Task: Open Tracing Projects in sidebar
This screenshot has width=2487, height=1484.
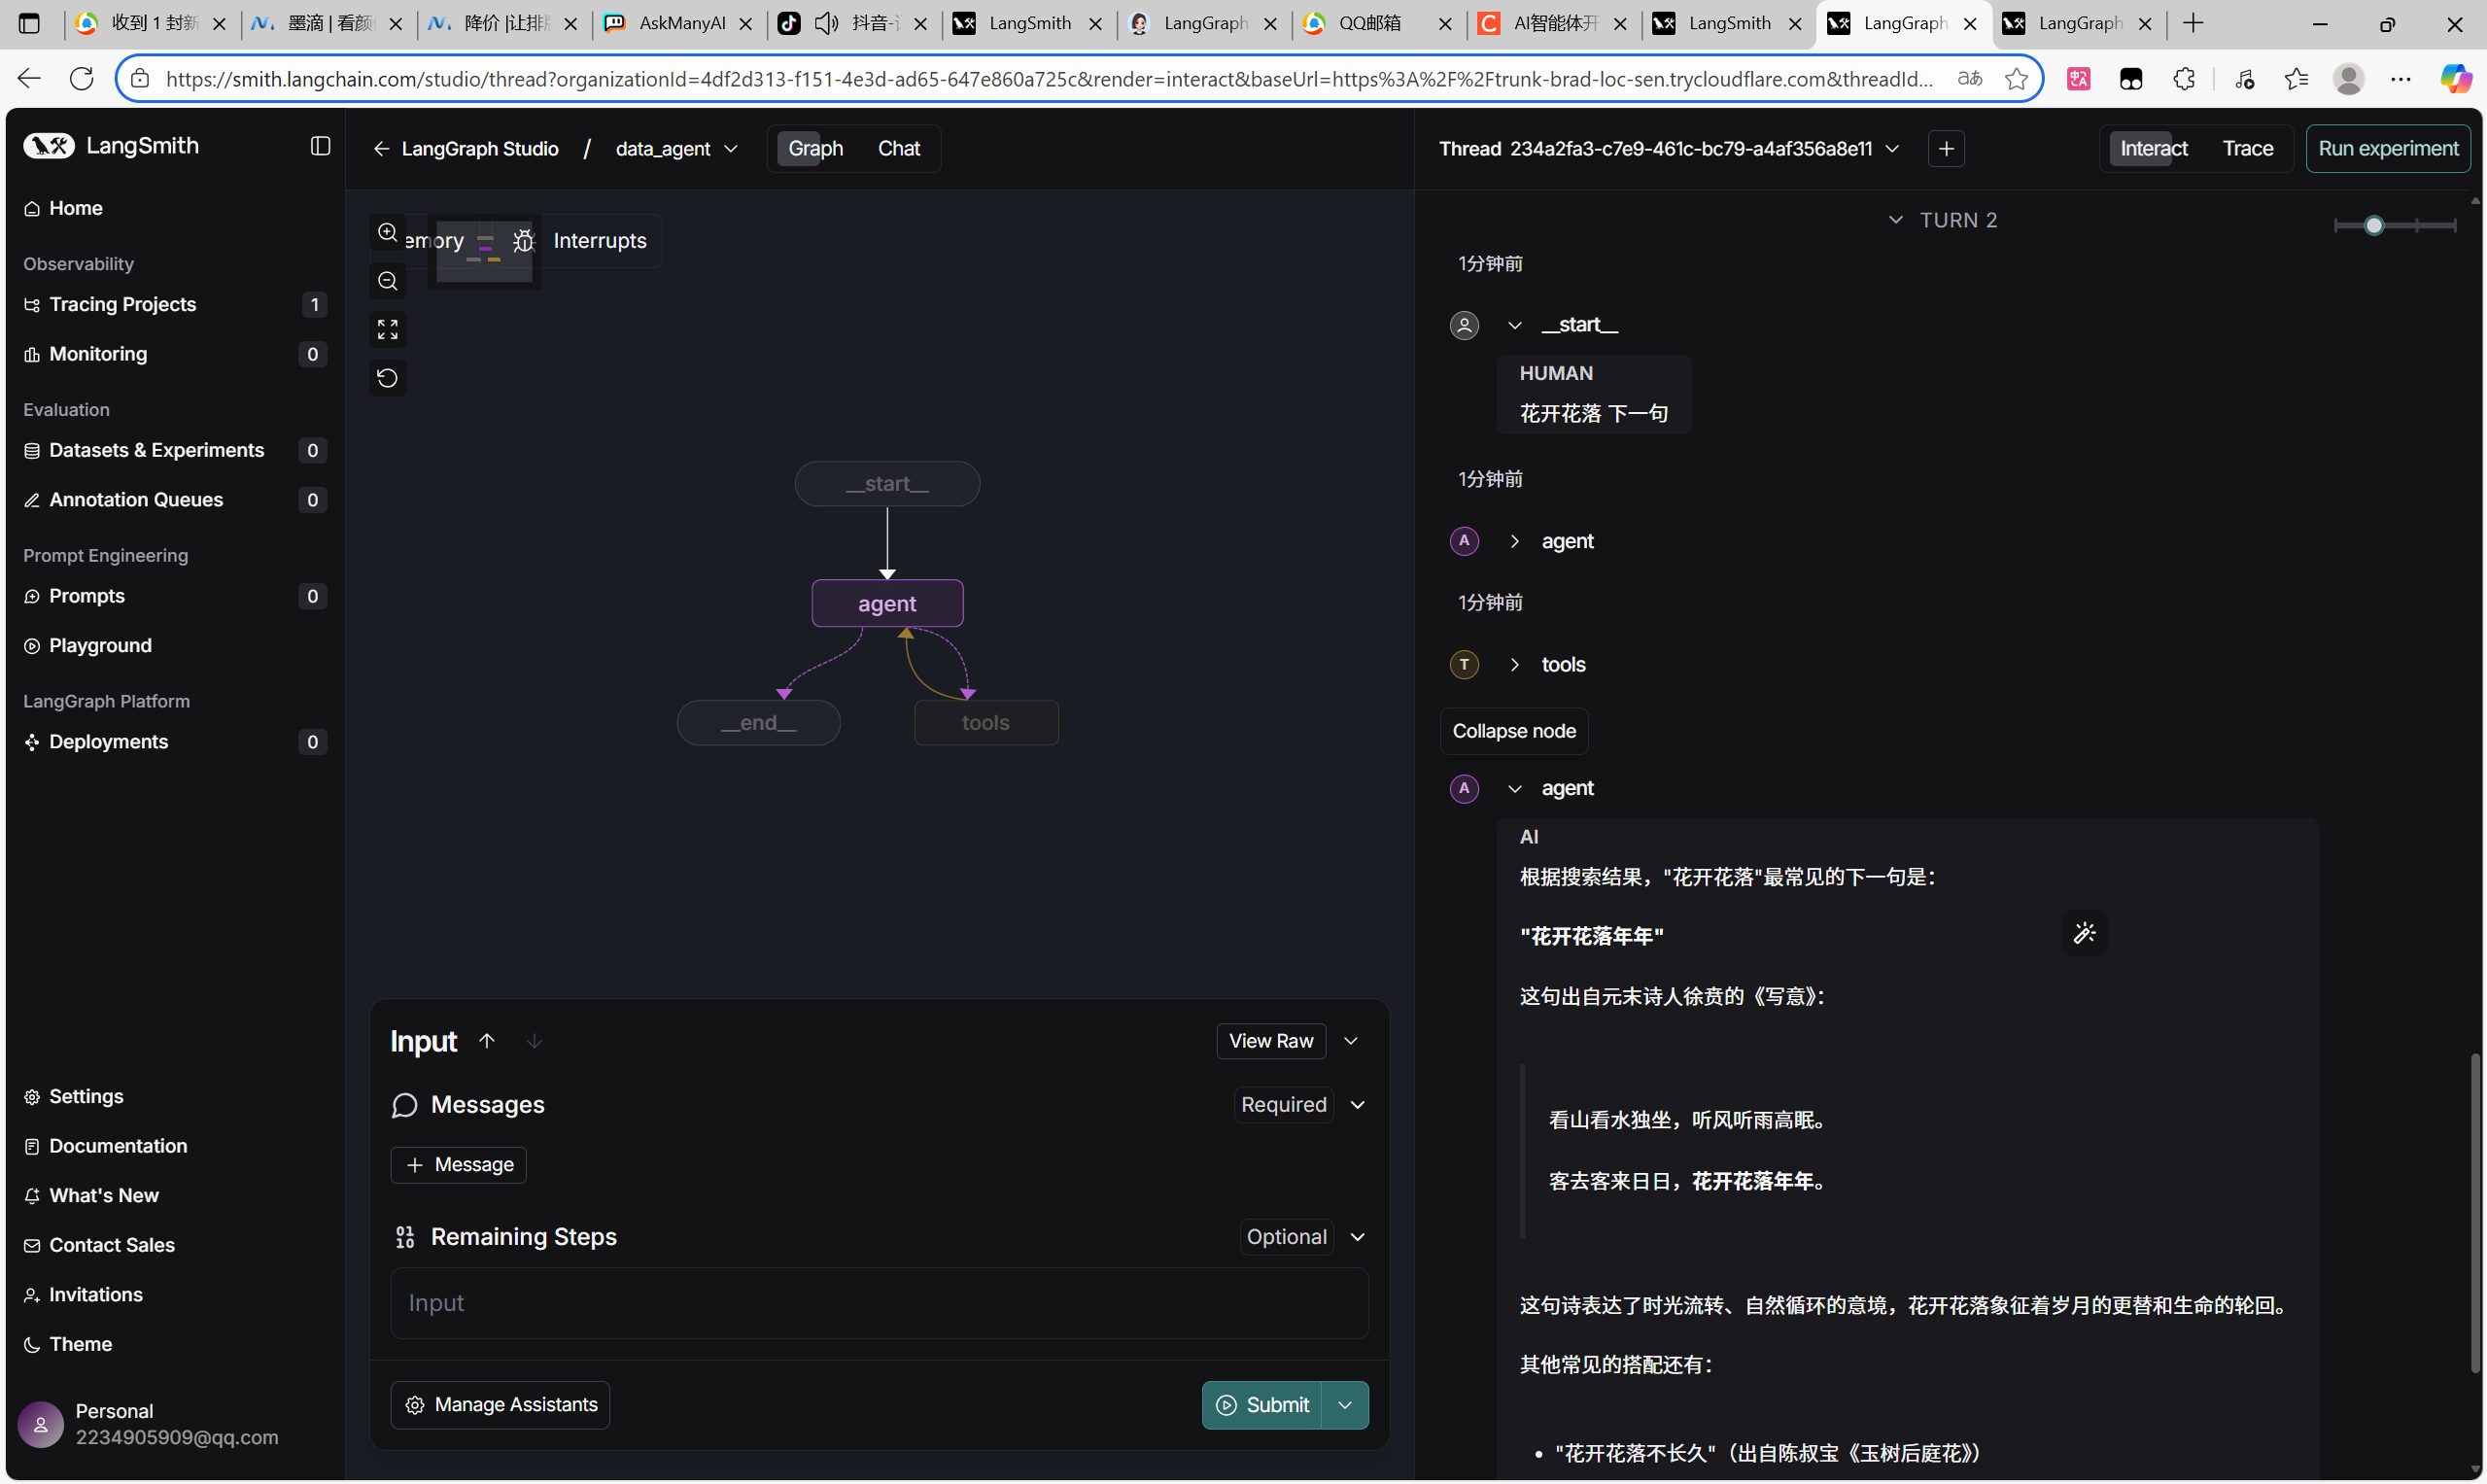Action: tap(122, 304)
